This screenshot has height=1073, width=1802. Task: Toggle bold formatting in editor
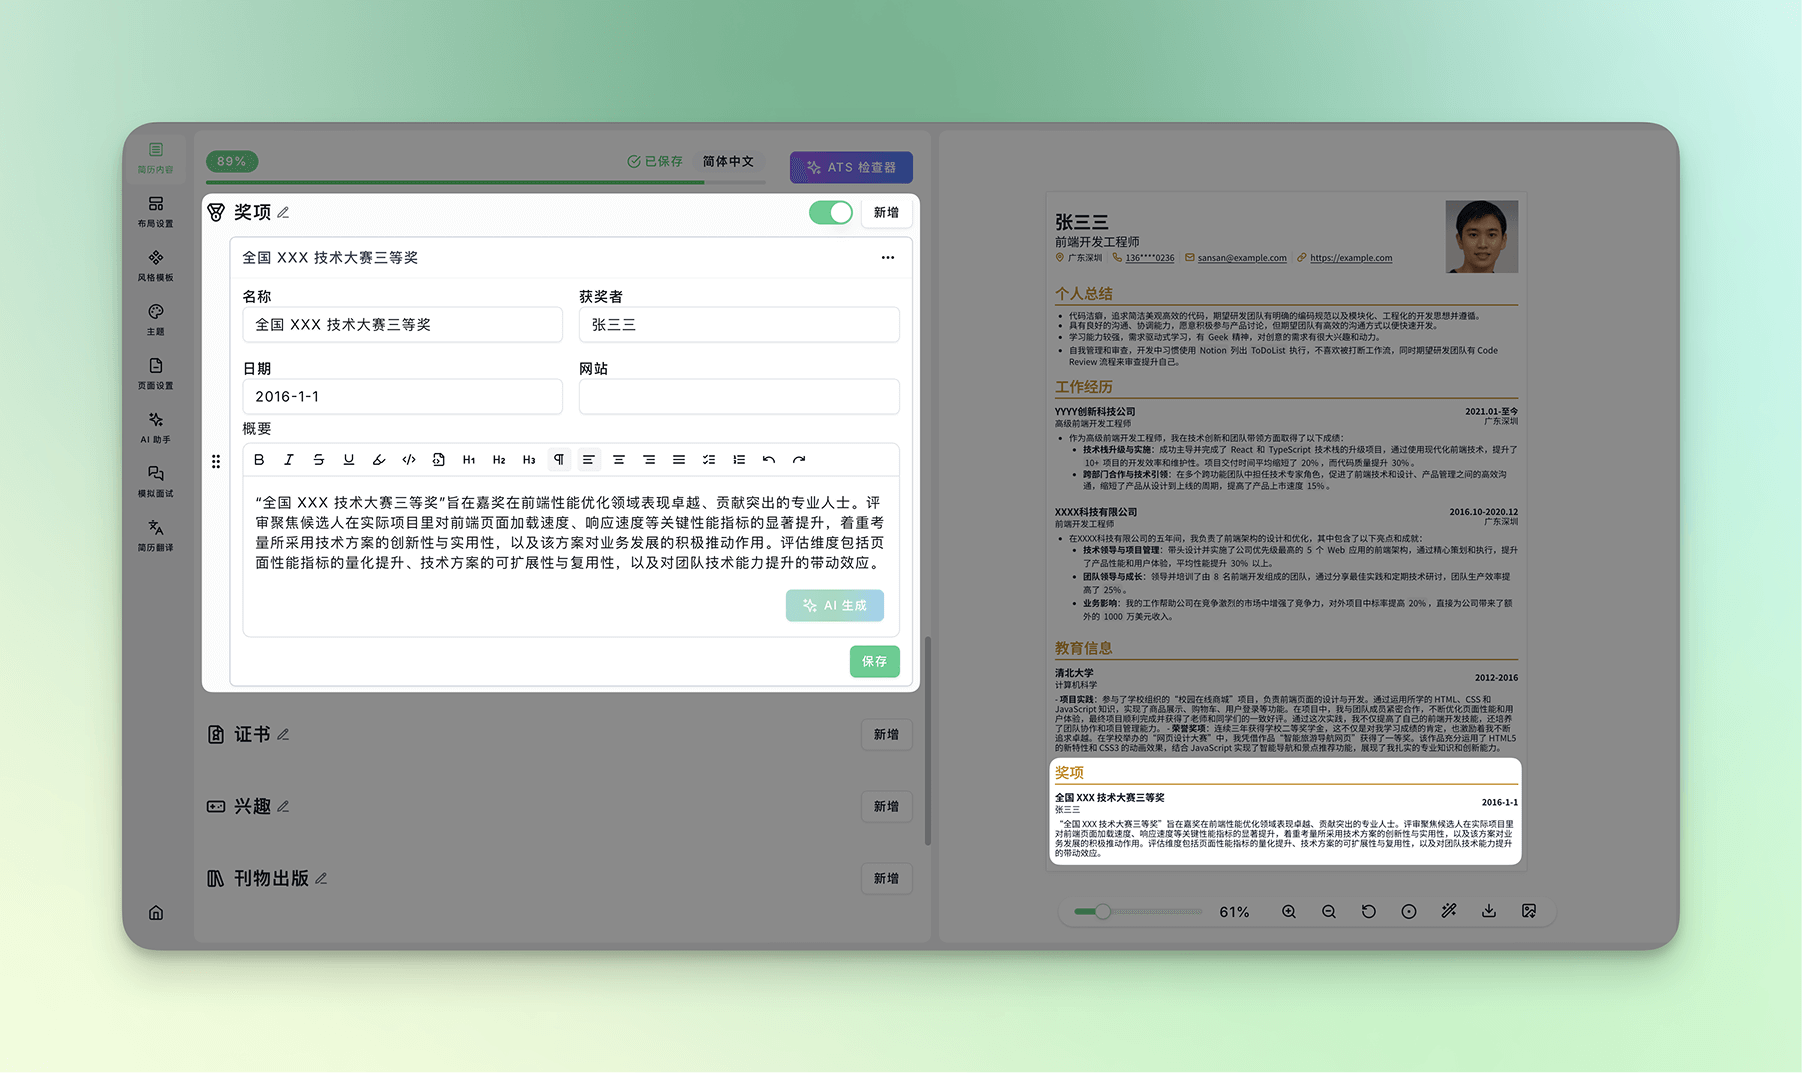(x=259, y=460)
